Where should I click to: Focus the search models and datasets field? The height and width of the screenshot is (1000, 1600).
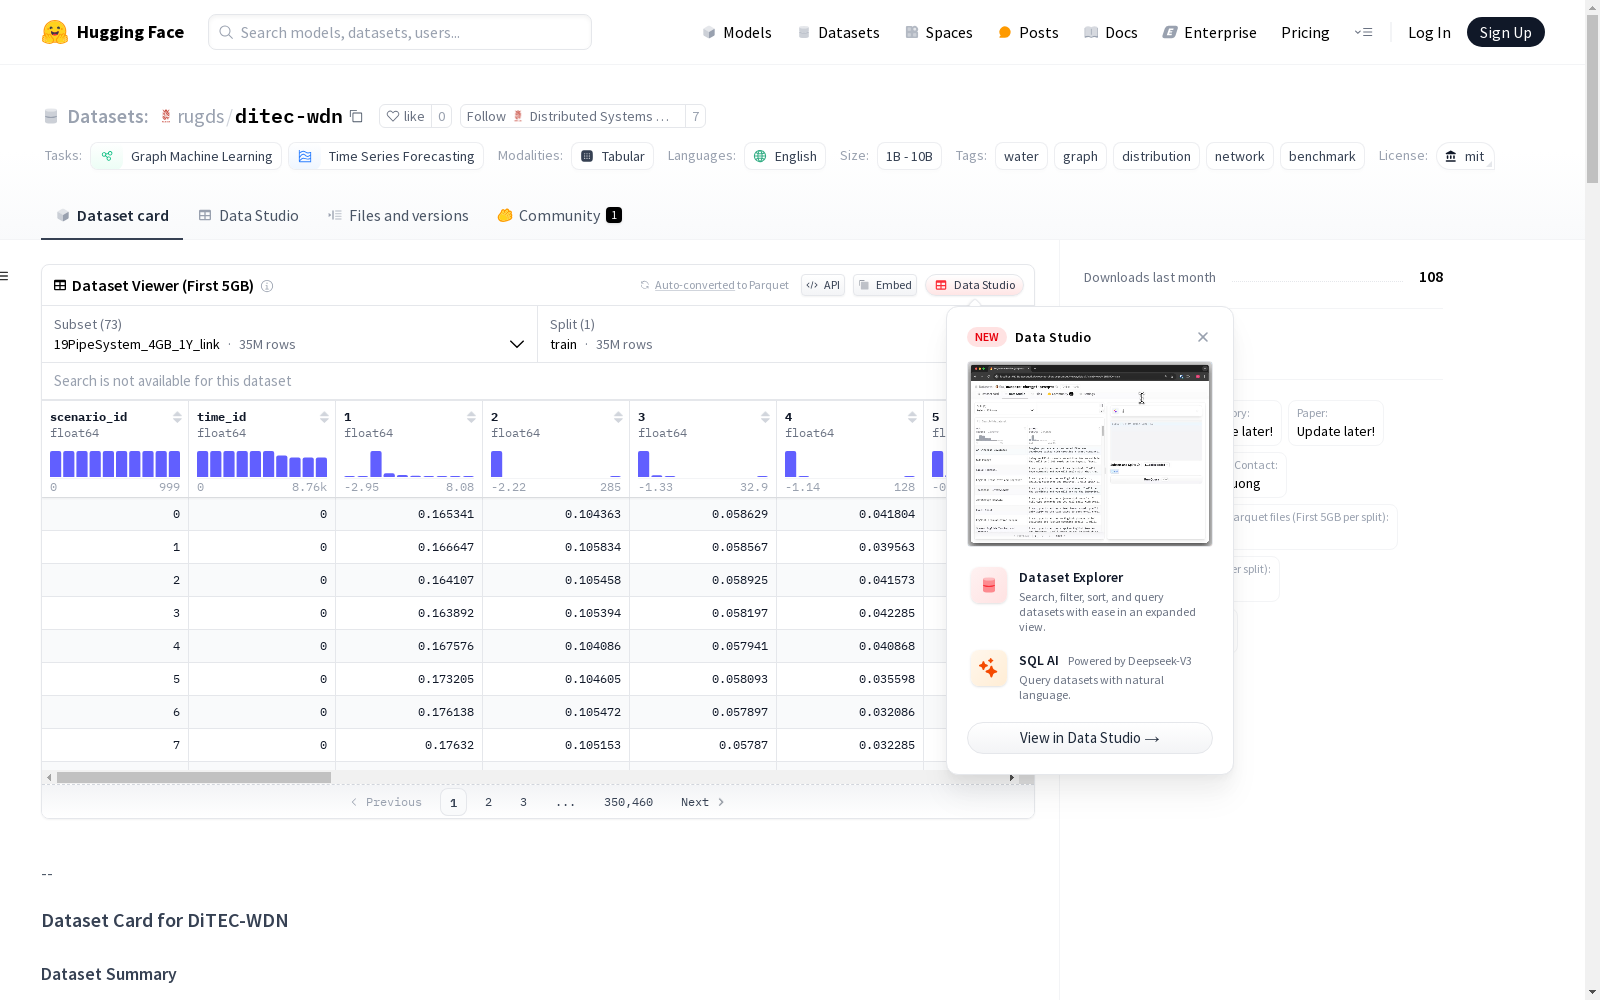tap(400, 32)
